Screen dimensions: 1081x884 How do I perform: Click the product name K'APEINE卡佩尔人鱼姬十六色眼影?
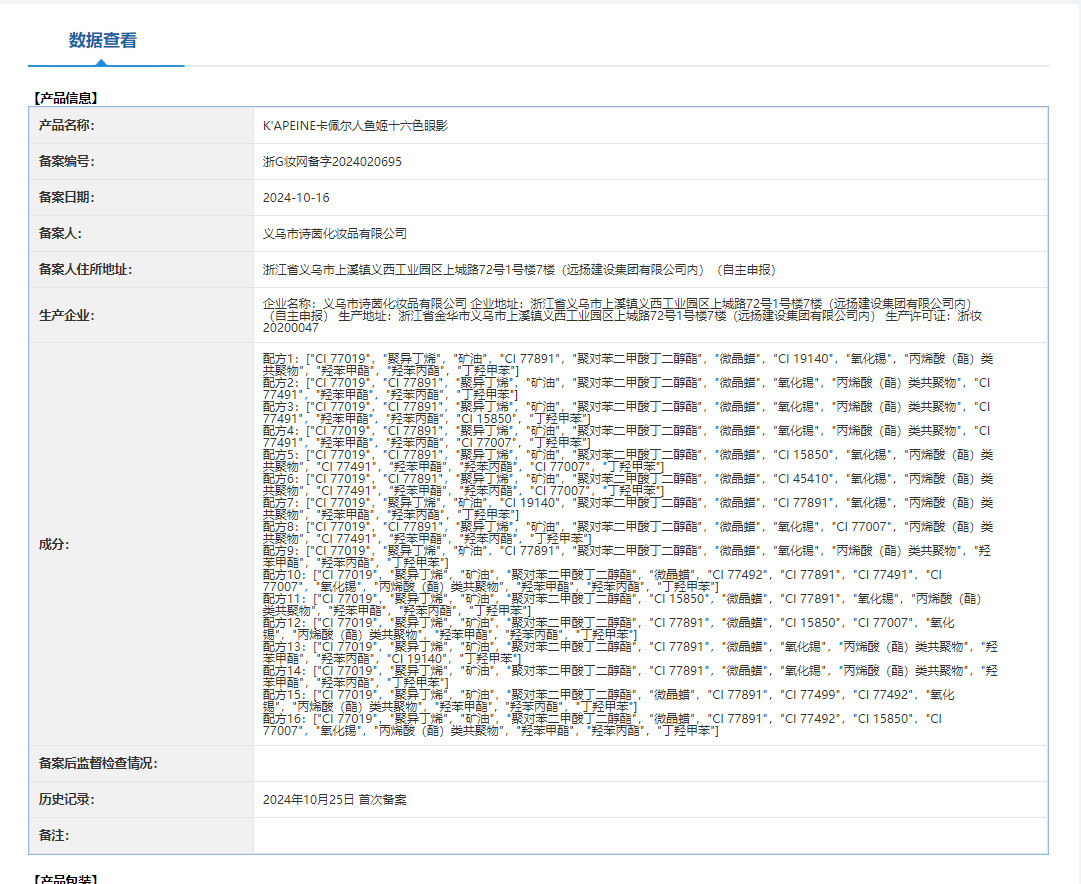coord(355,125)
